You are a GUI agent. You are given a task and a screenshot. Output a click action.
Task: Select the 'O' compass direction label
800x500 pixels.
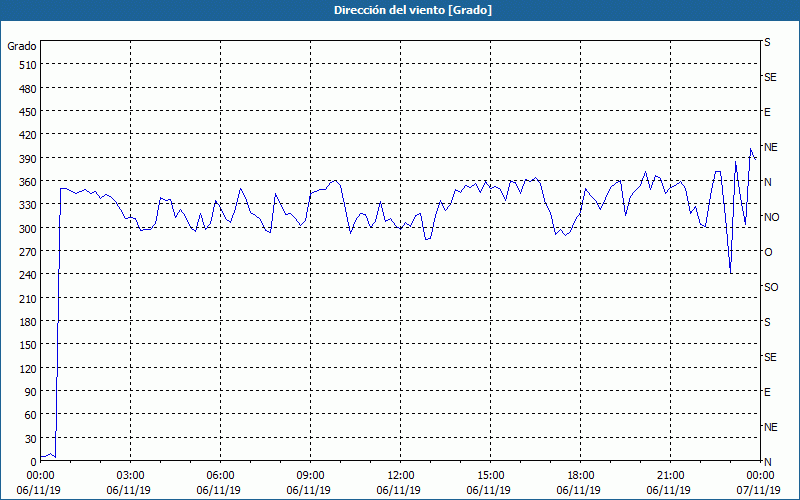click(x=768, y=253)
